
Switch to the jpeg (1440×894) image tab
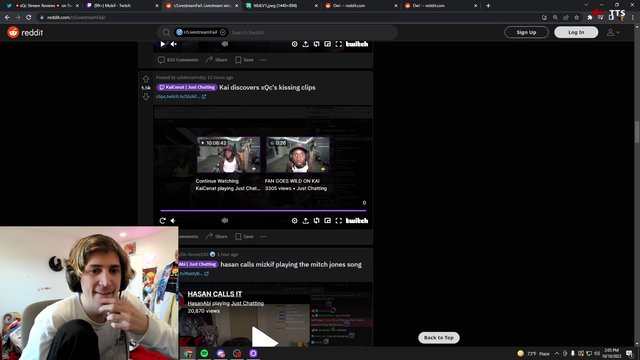pyautogui.click(x=282, y=6)
